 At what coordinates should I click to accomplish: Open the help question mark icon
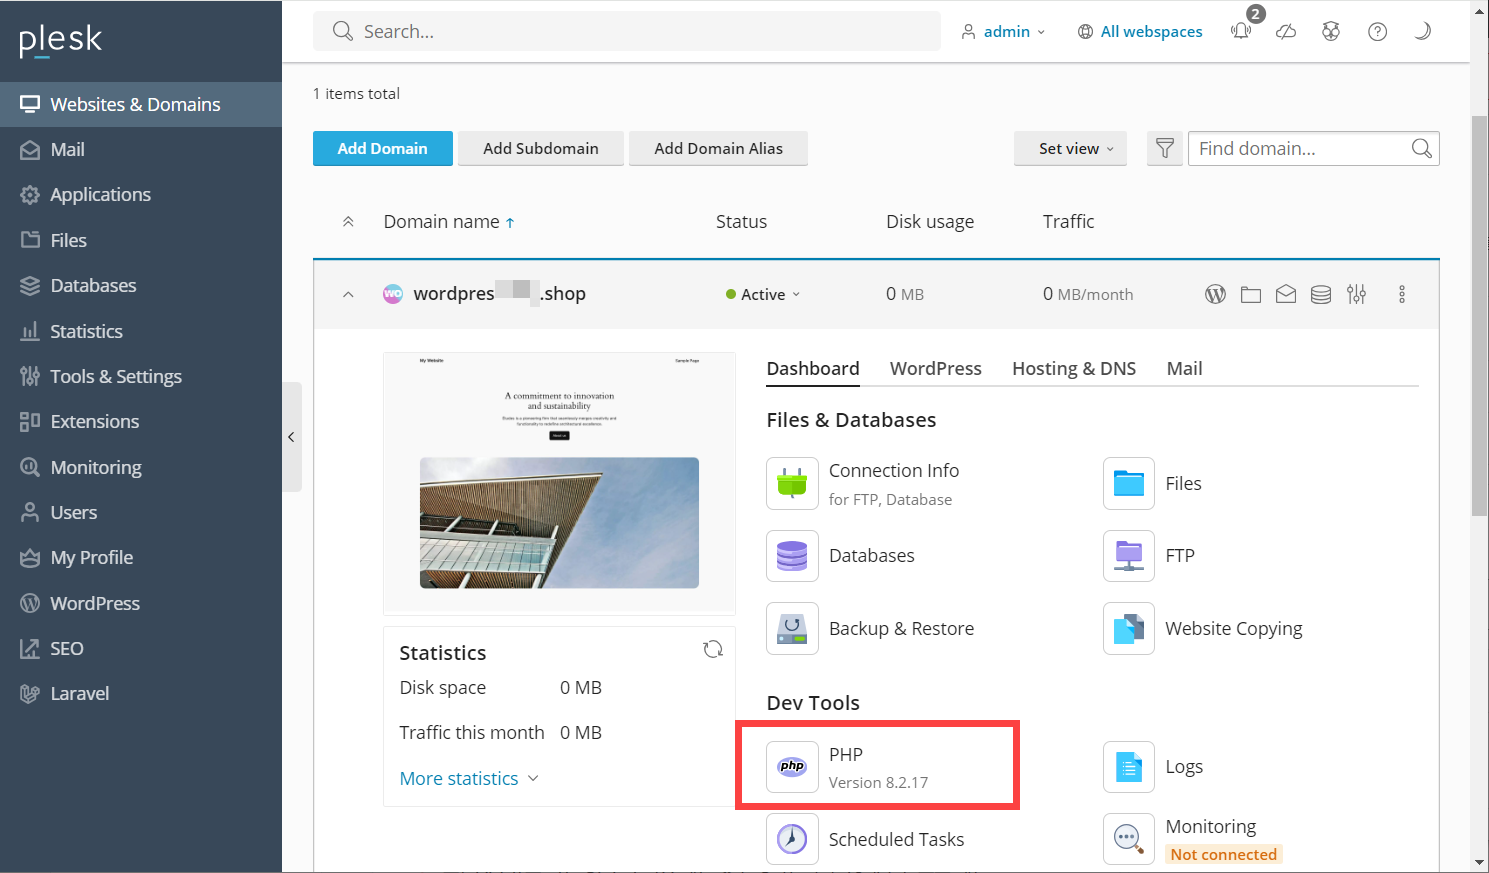click(1377, 31)
